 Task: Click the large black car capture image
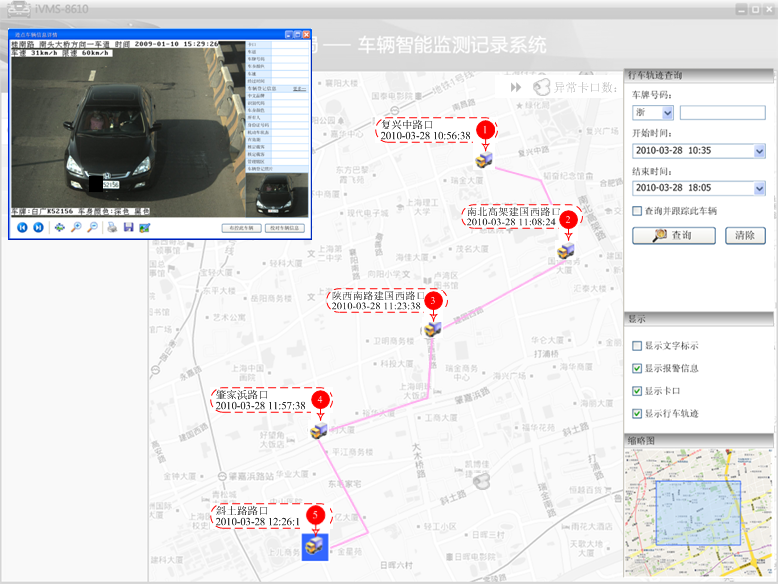[x=128, y=129]
